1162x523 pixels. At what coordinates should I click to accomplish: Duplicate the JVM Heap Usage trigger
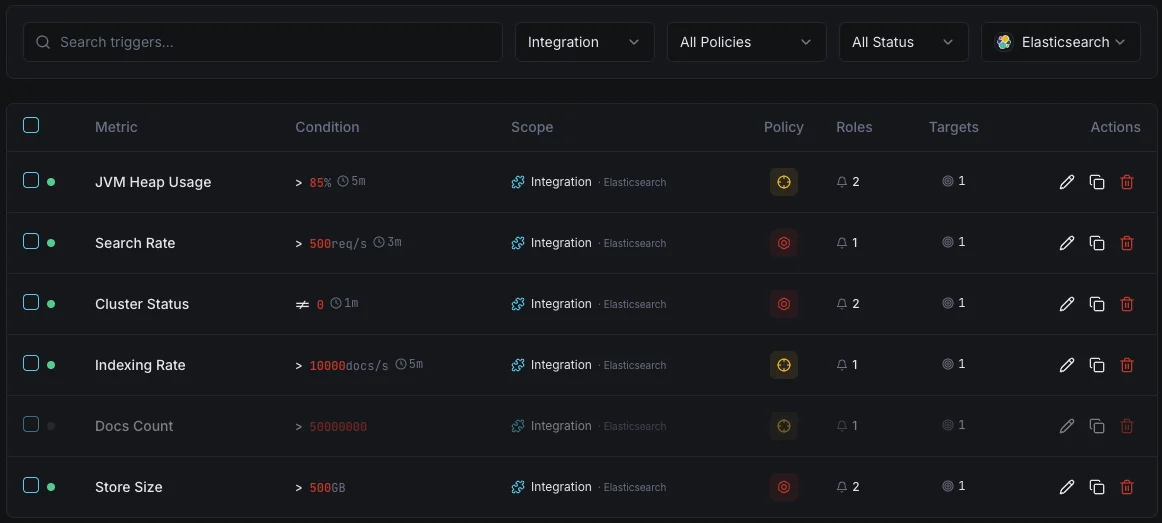pos(1097,182)
